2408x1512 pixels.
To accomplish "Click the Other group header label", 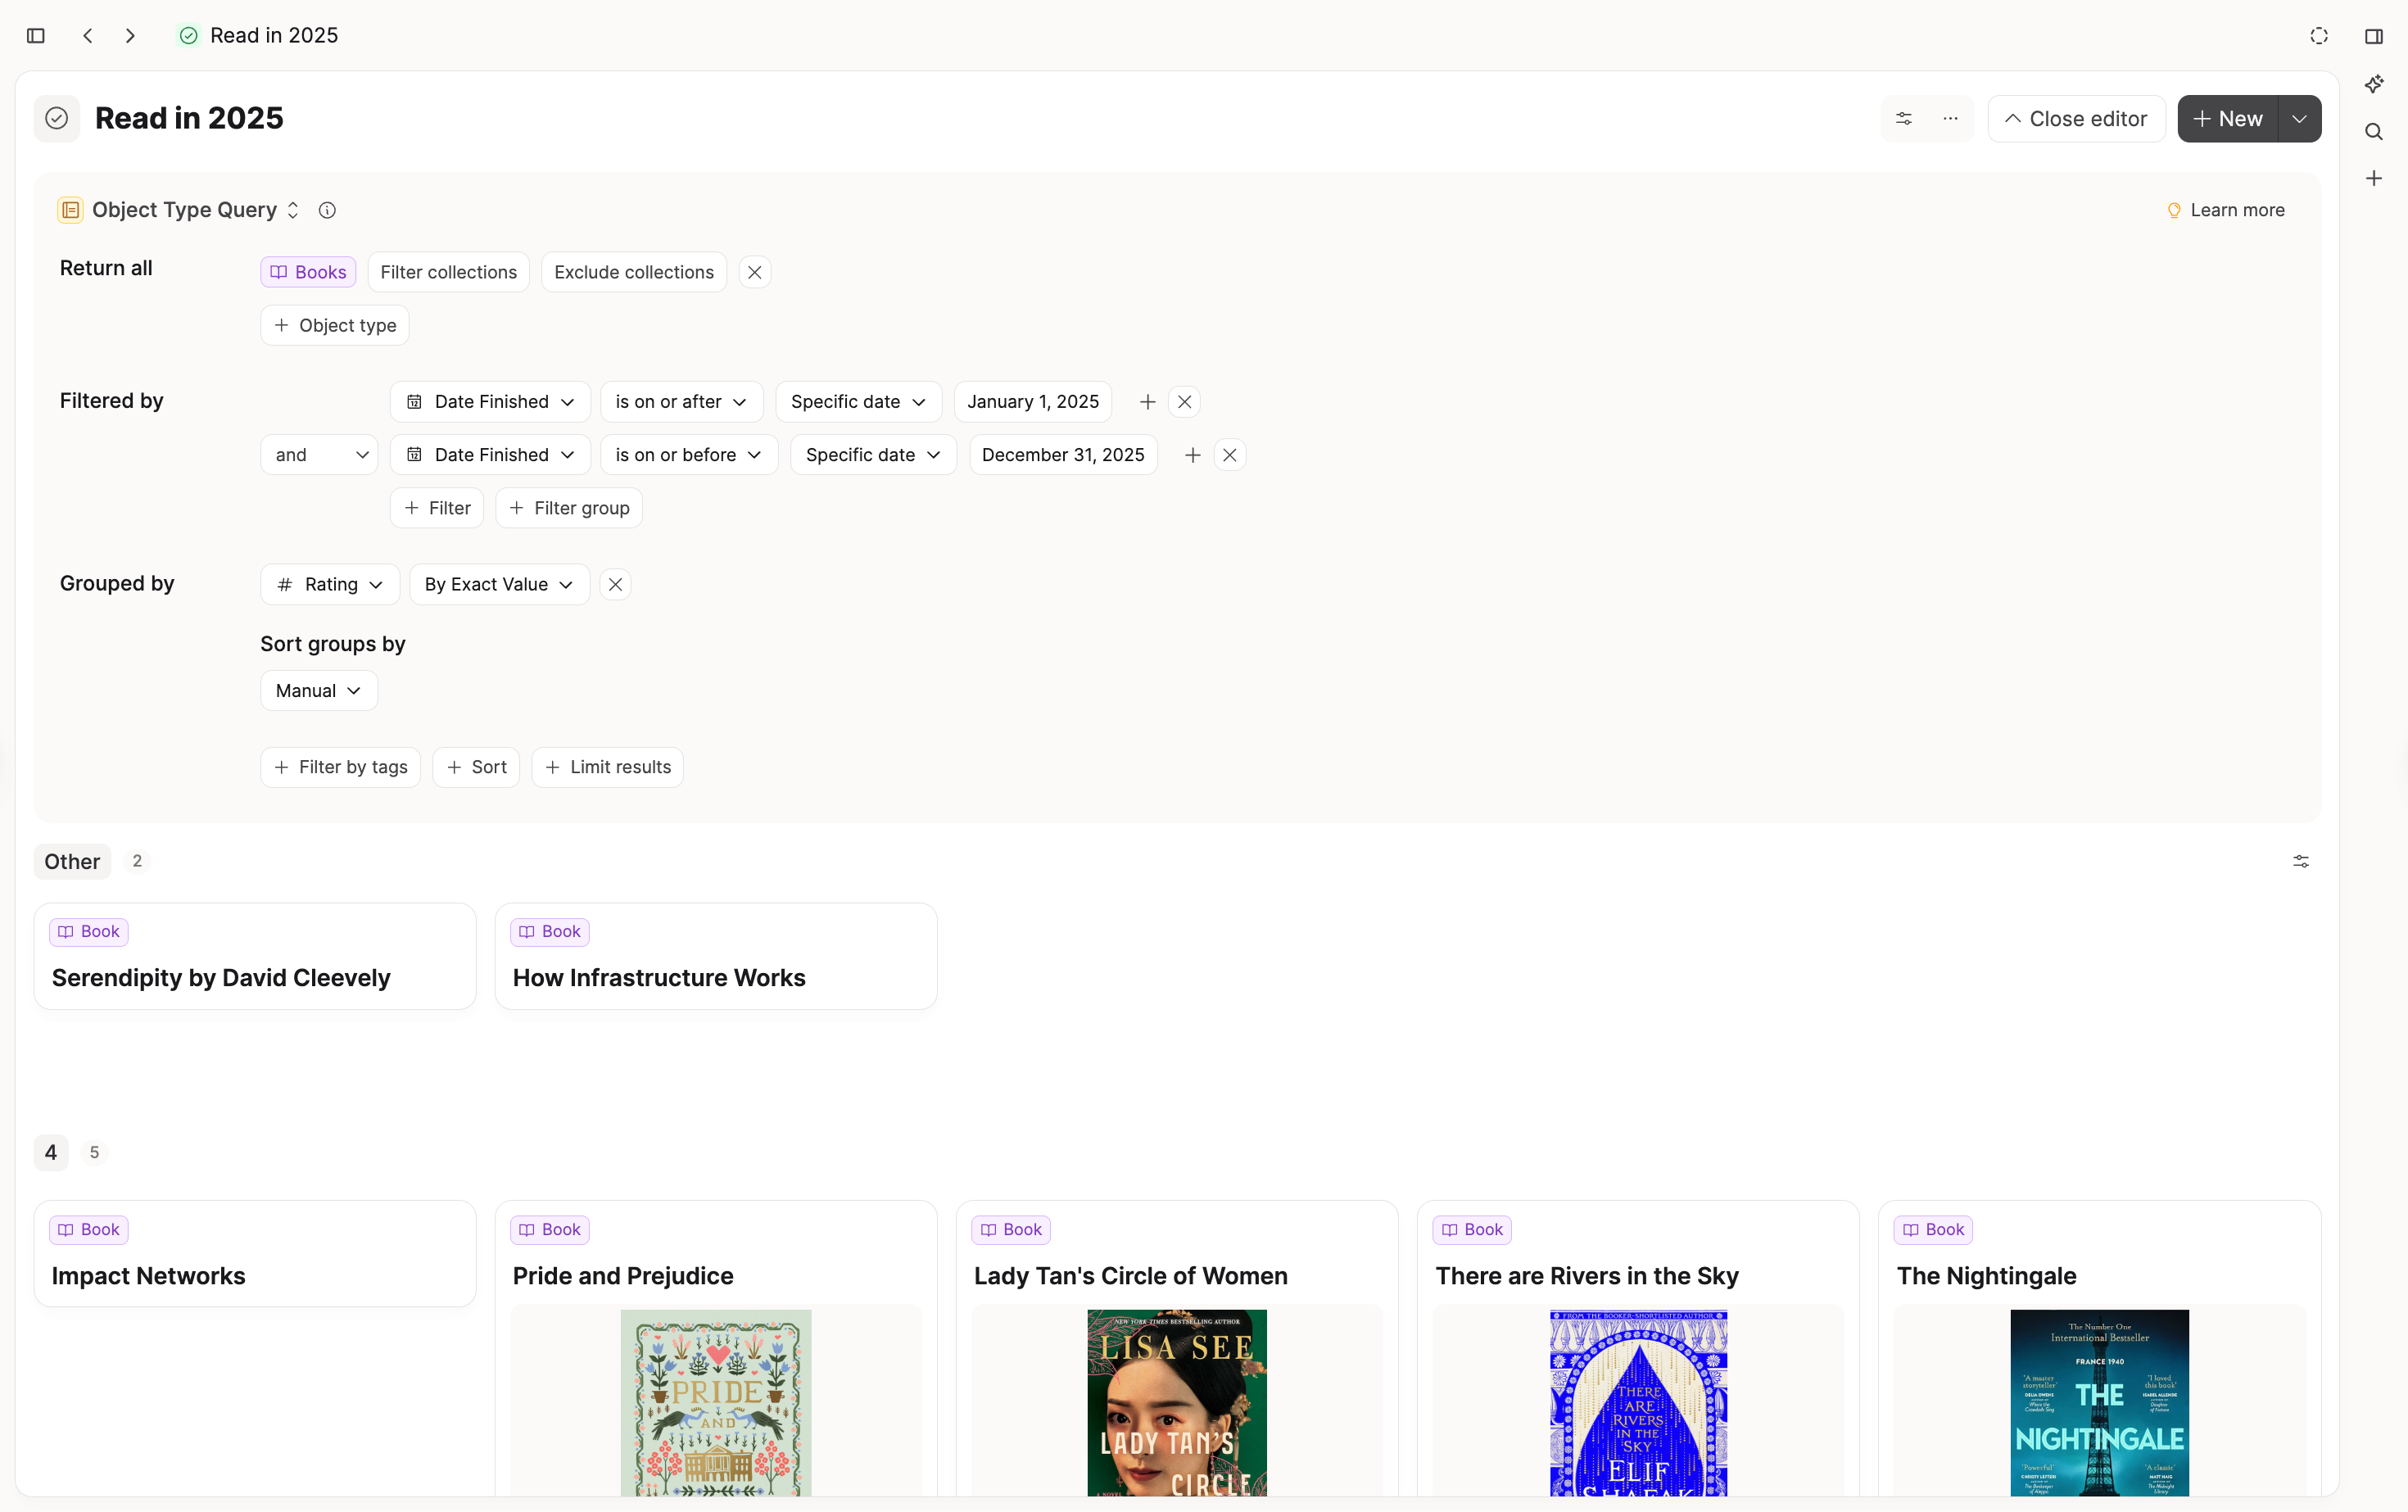I will (x=72, y=861).
